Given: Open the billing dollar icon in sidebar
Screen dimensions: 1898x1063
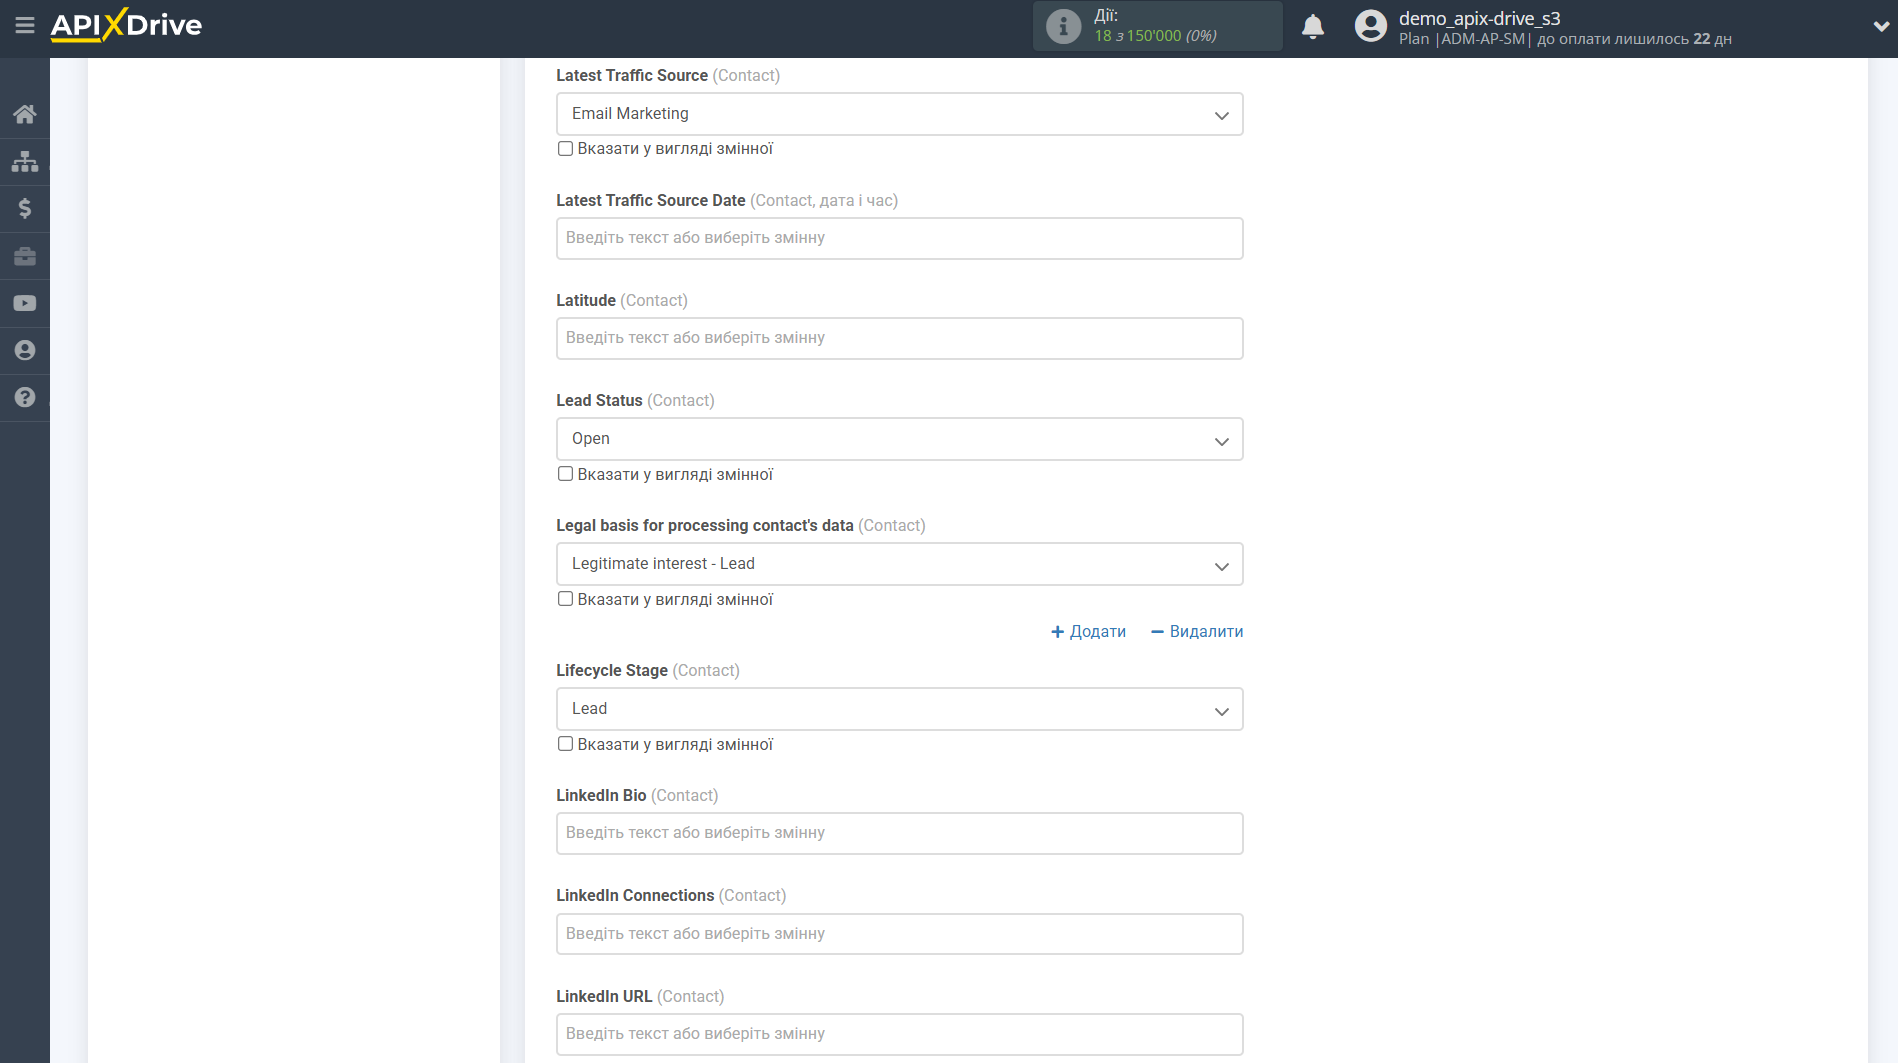Looking at the screenshot, I should pos(25,208).
